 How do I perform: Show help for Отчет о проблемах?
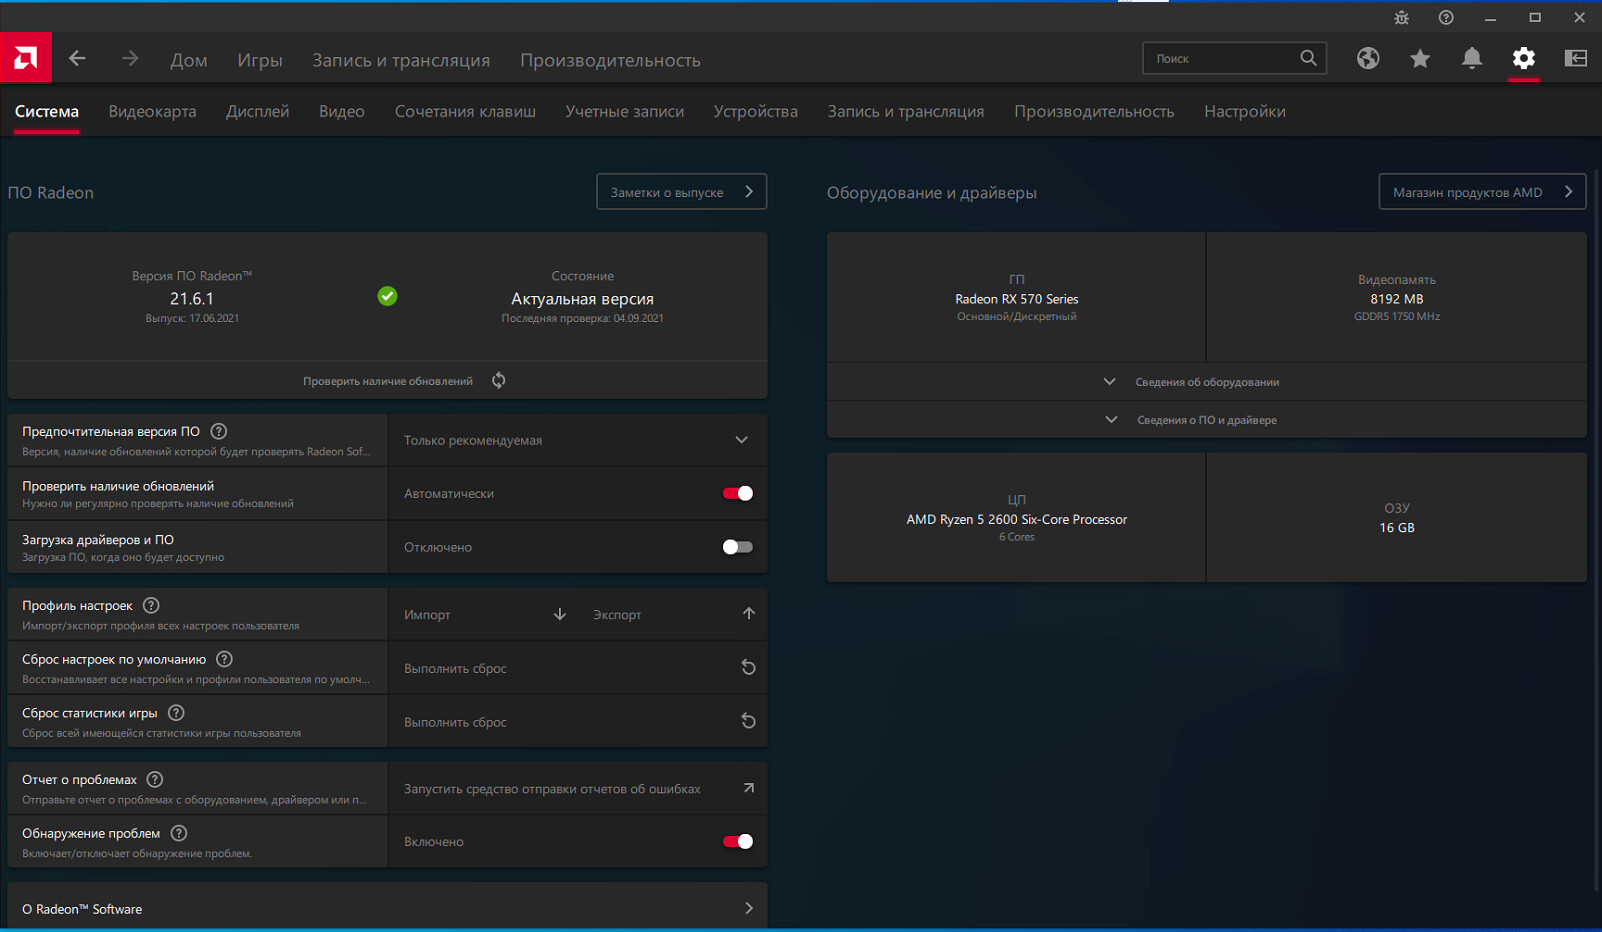click(x=155, y=779)
